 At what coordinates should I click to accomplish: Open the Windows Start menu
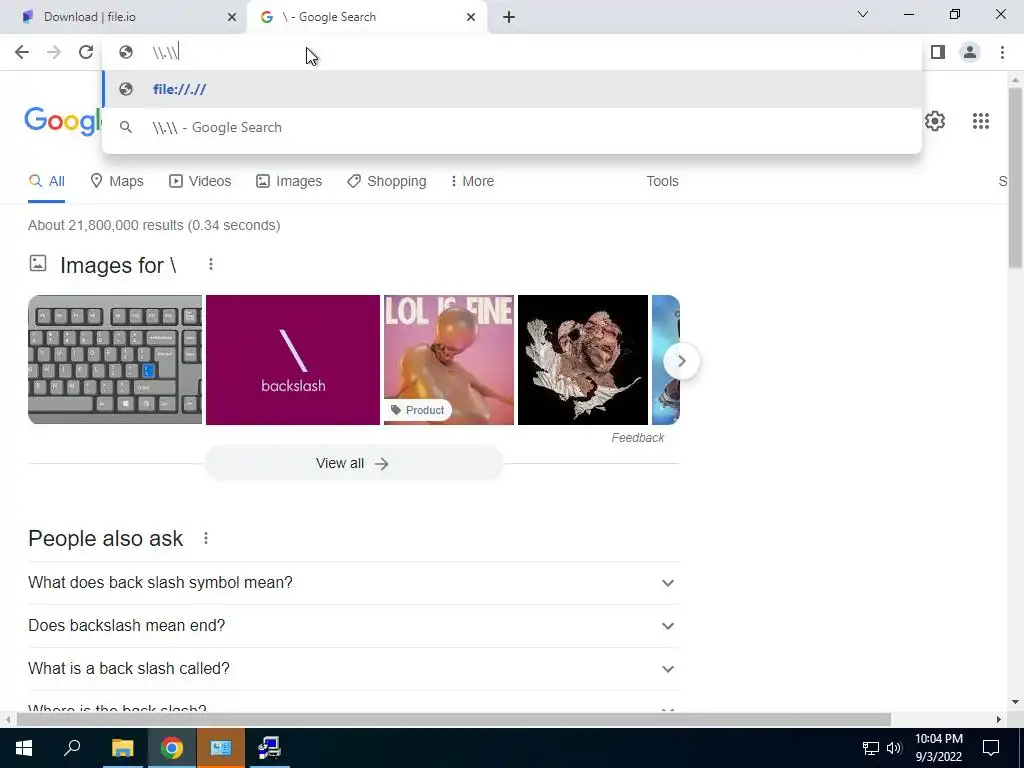(x=24, y=748)
